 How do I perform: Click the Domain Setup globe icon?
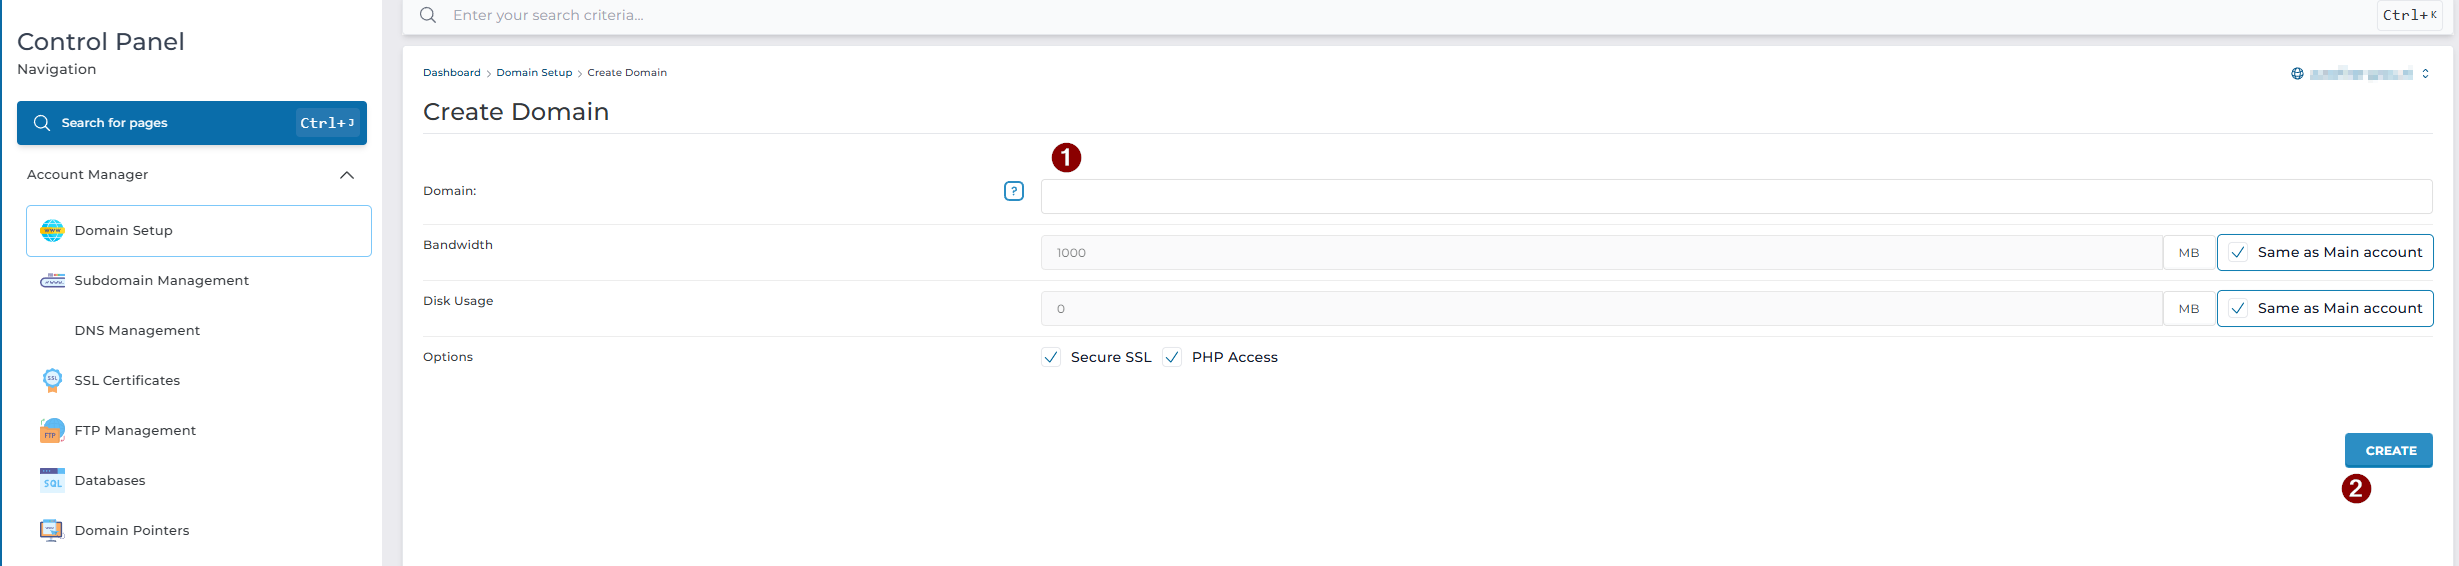52,231
